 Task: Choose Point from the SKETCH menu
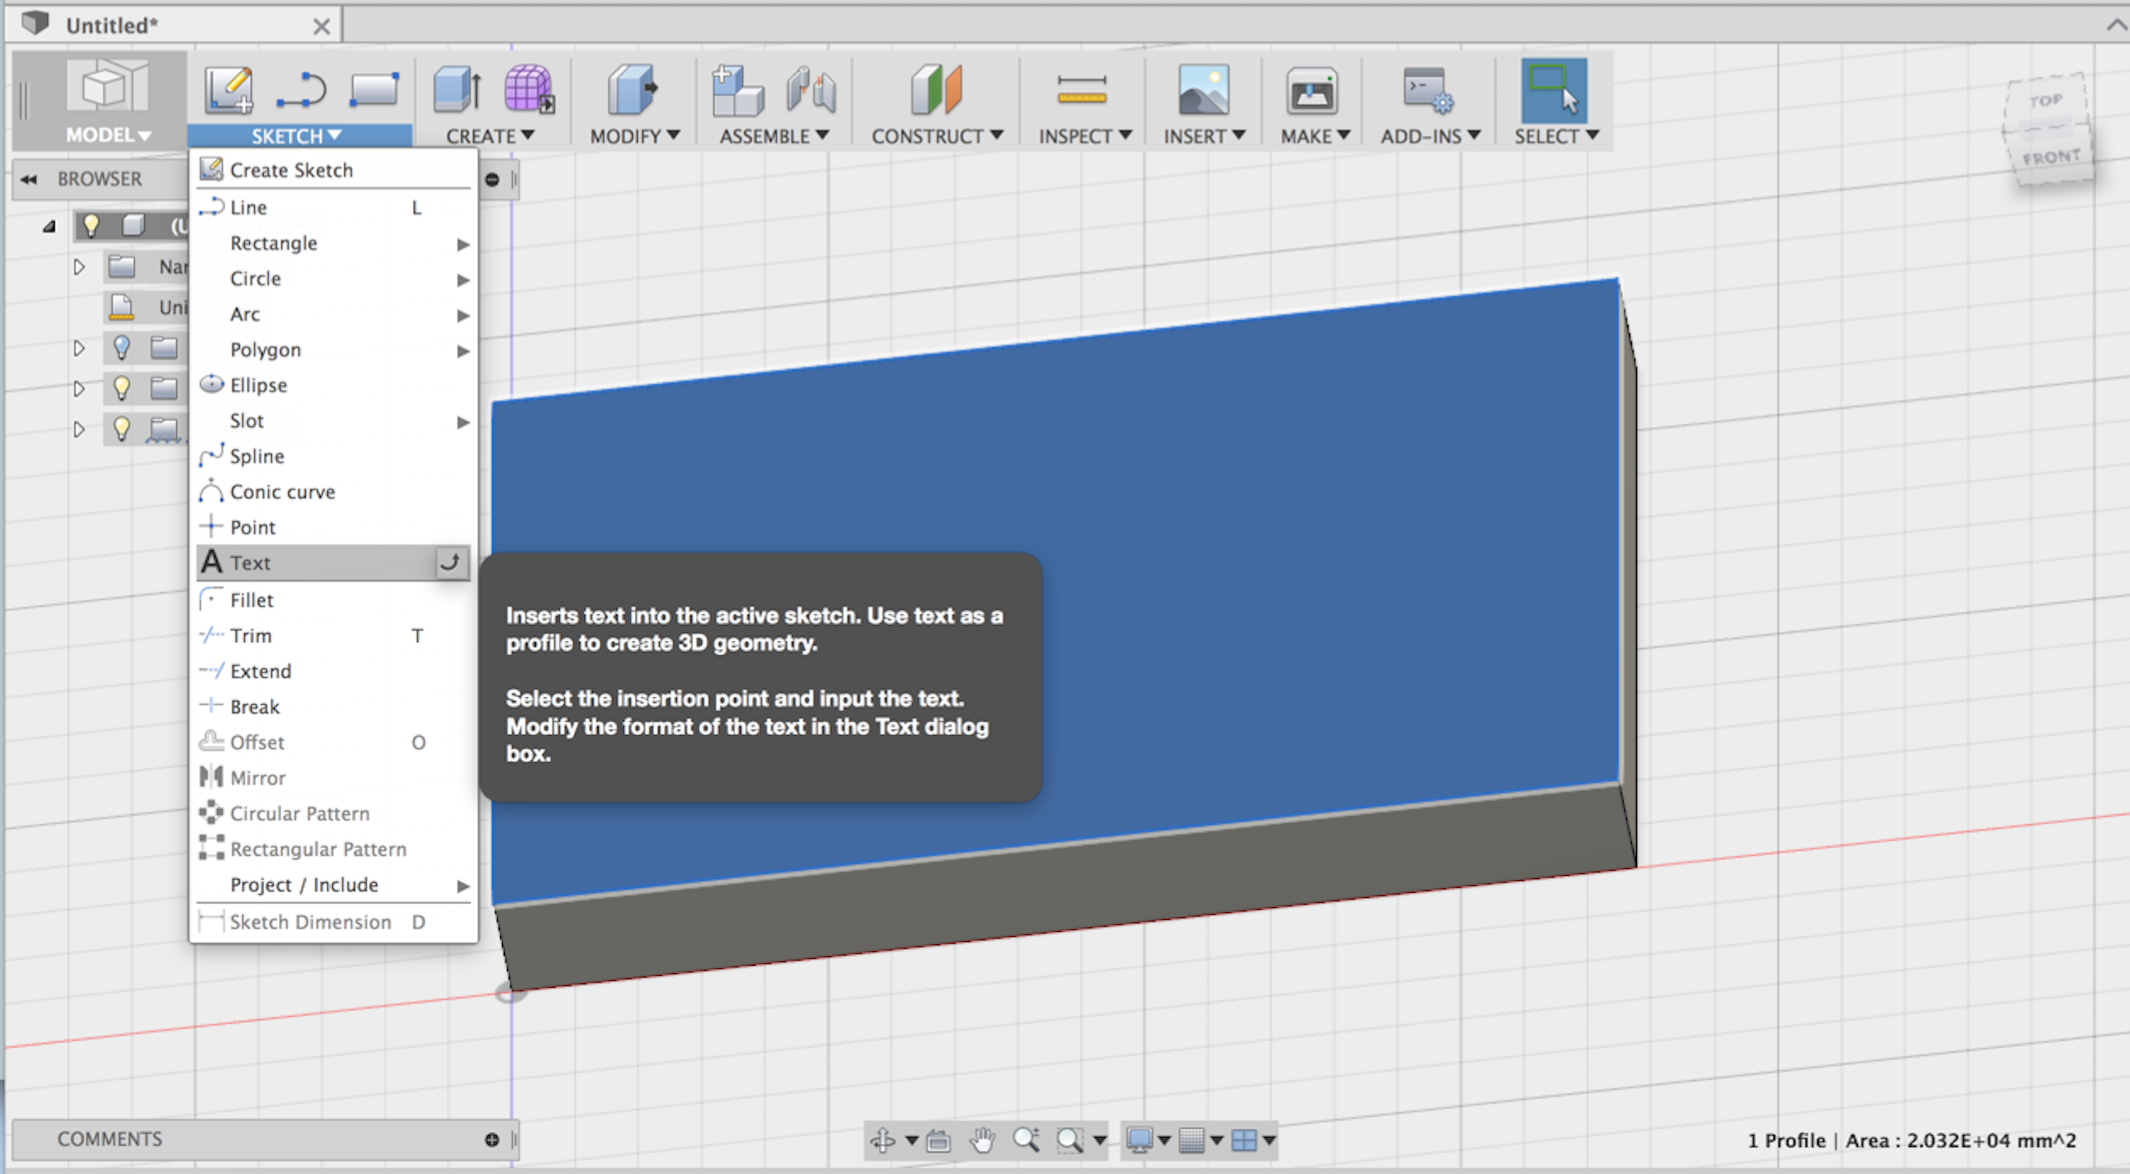(x=333, y=527)
